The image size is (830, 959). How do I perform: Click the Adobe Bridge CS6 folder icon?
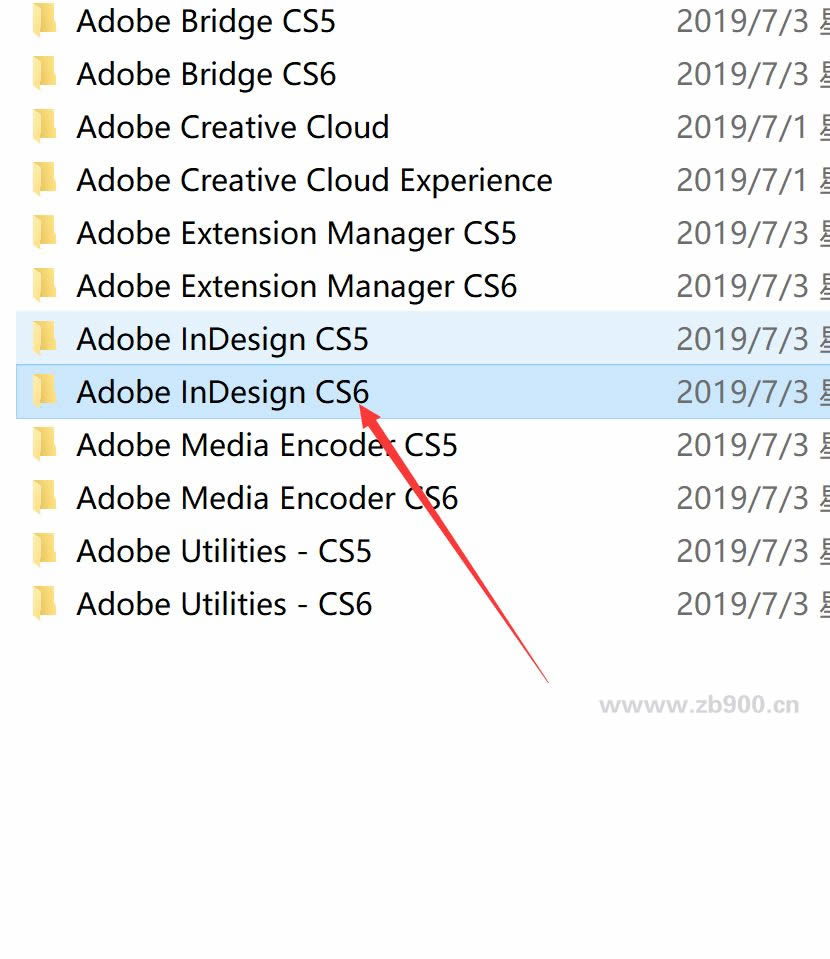(44, 73)
